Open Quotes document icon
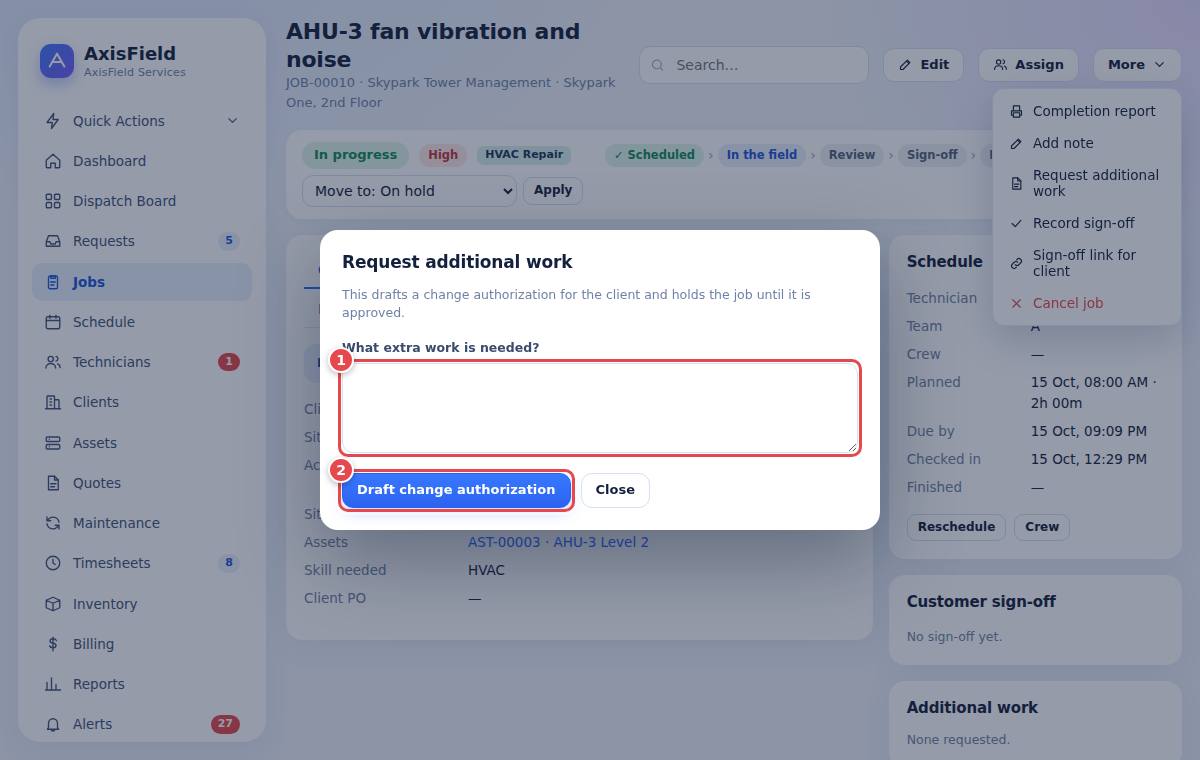This screenshot has width=1200, height=760. coord(53,483)
